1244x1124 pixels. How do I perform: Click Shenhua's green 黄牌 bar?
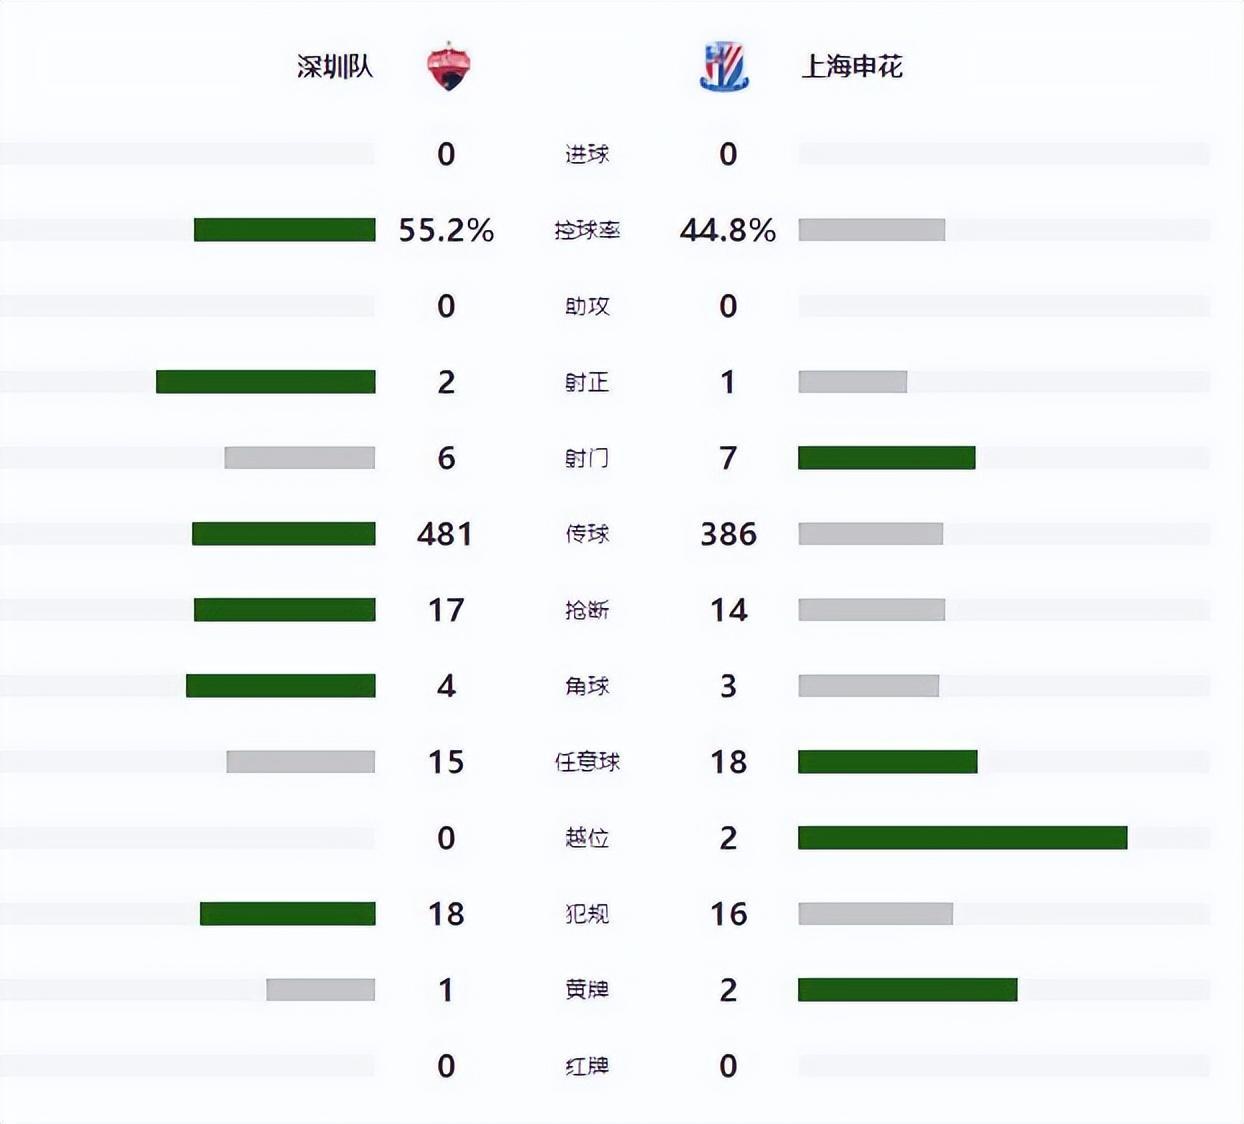[x=907, y=990]
